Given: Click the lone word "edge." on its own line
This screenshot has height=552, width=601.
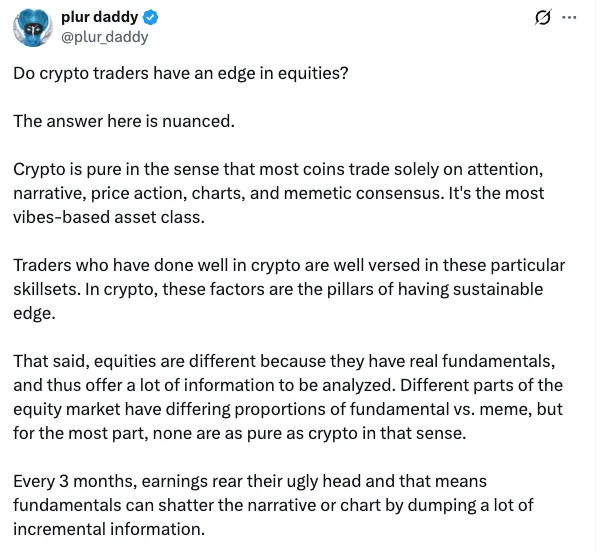Looking at the screenshot, I should [x=32, y=313].
